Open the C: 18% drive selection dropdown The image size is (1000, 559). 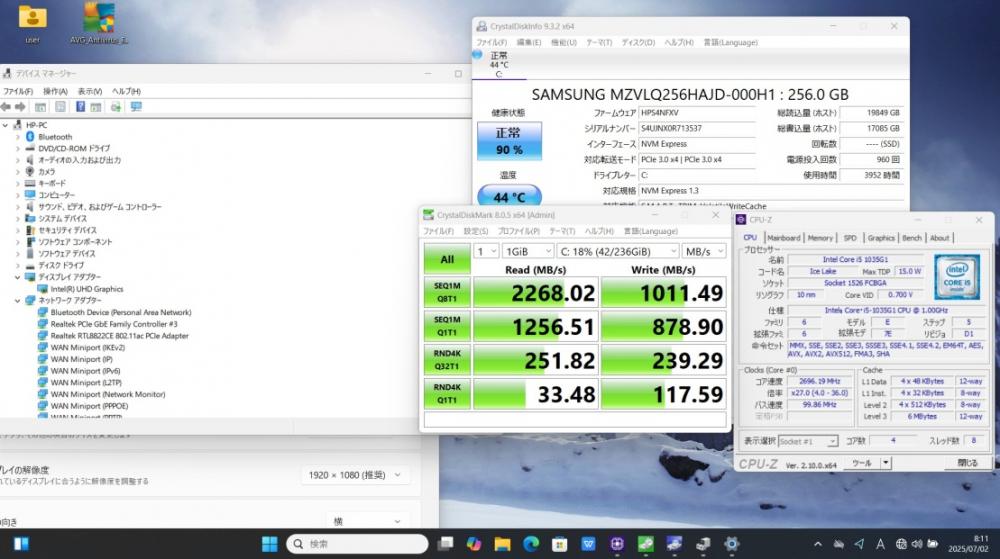point(617,251)
